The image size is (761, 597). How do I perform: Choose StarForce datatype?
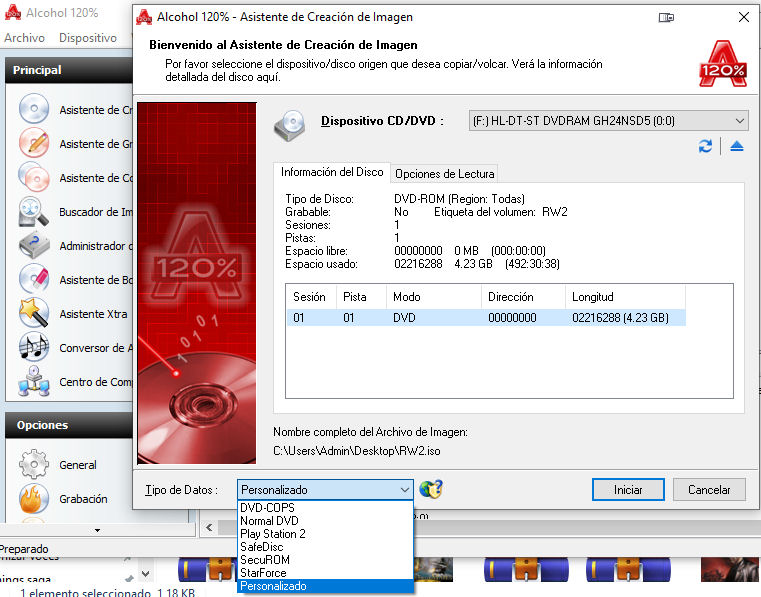point(325,573)
